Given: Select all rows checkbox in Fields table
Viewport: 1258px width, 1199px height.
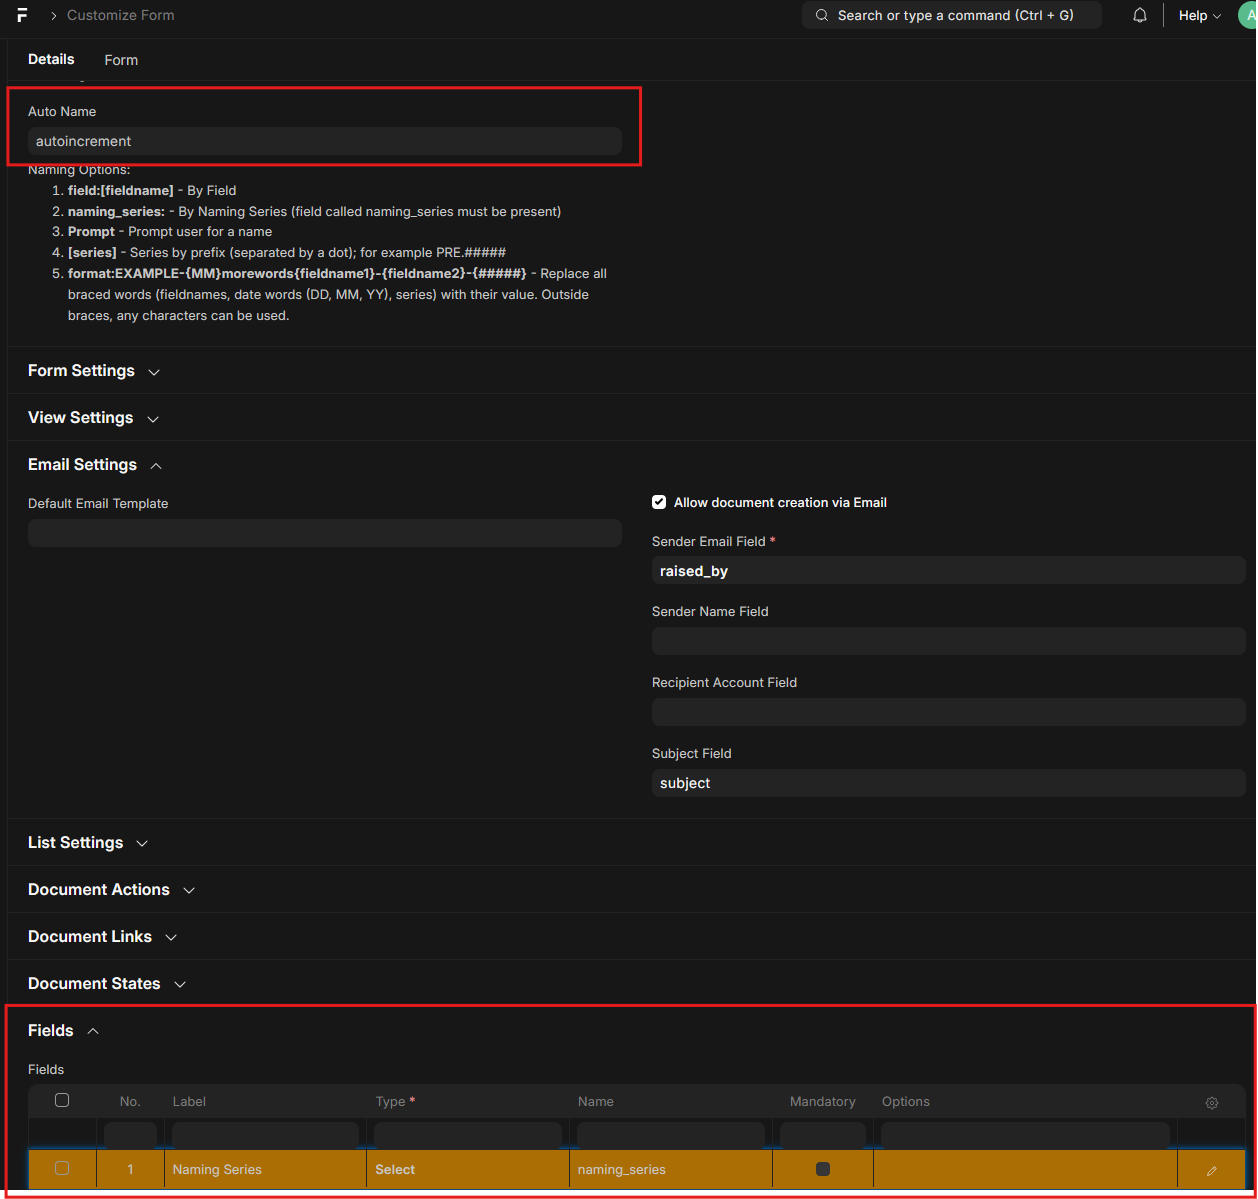Looking at the screenshot, I should 62,1100.
